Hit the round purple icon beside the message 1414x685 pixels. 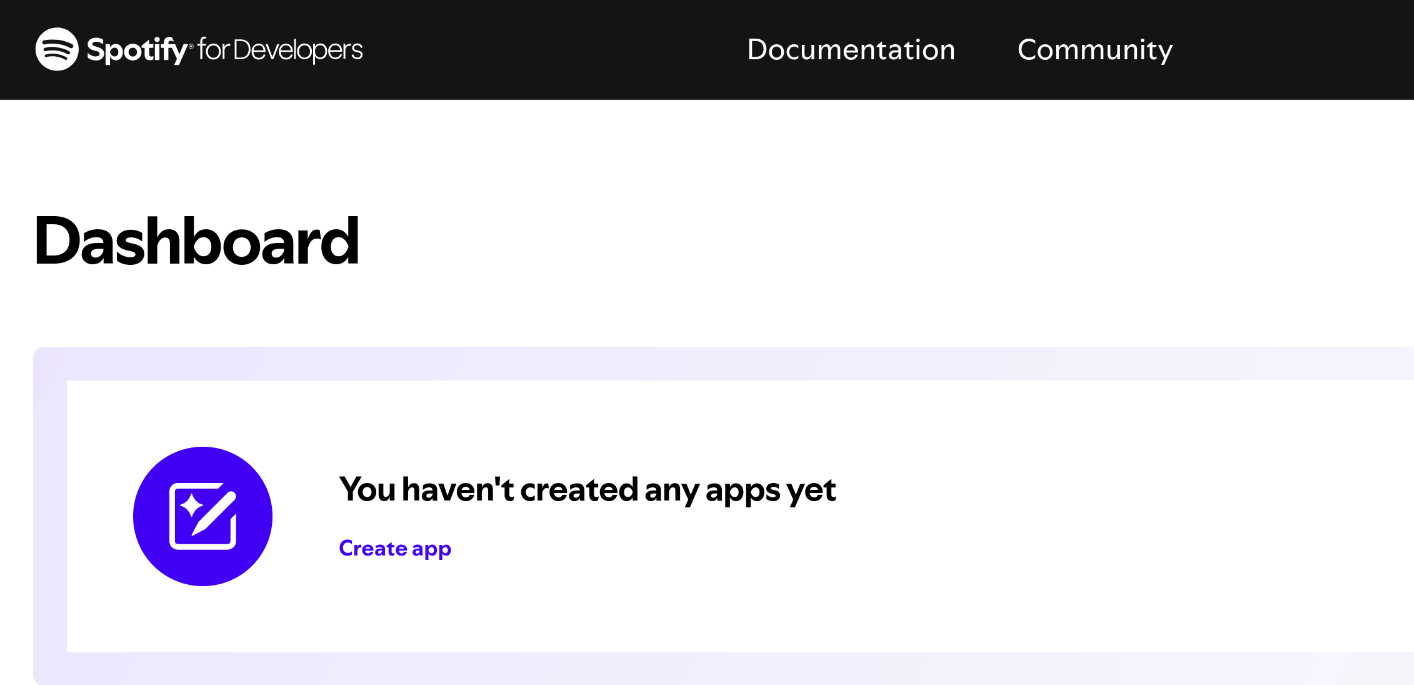203,516
